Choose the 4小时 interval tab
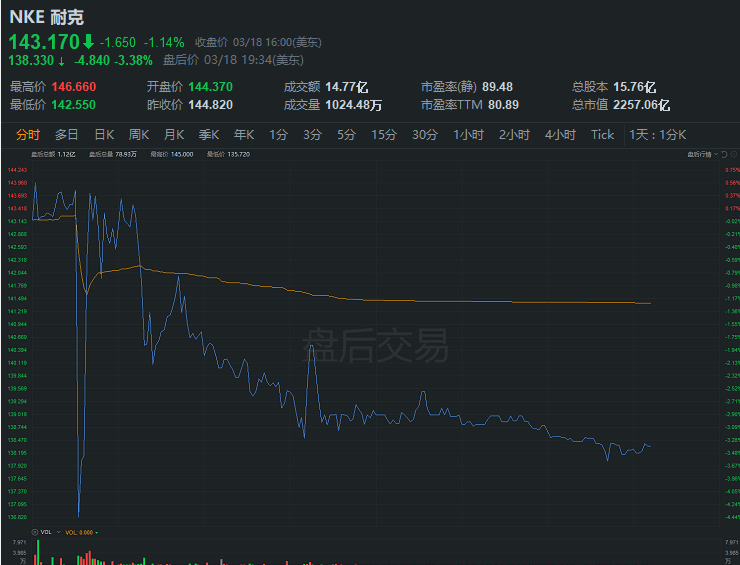The width and height of the screenshot is (740, 565). [560, 135]
